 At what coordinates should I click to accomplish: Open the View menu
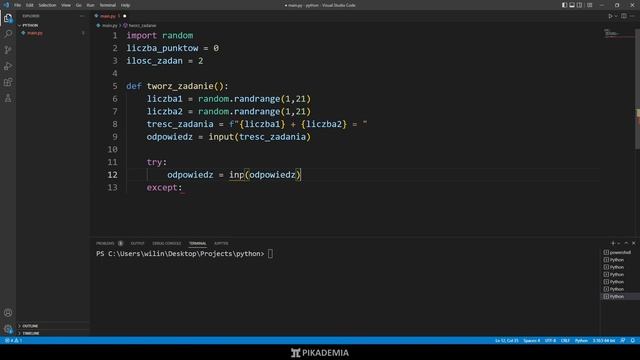[66, 5]
